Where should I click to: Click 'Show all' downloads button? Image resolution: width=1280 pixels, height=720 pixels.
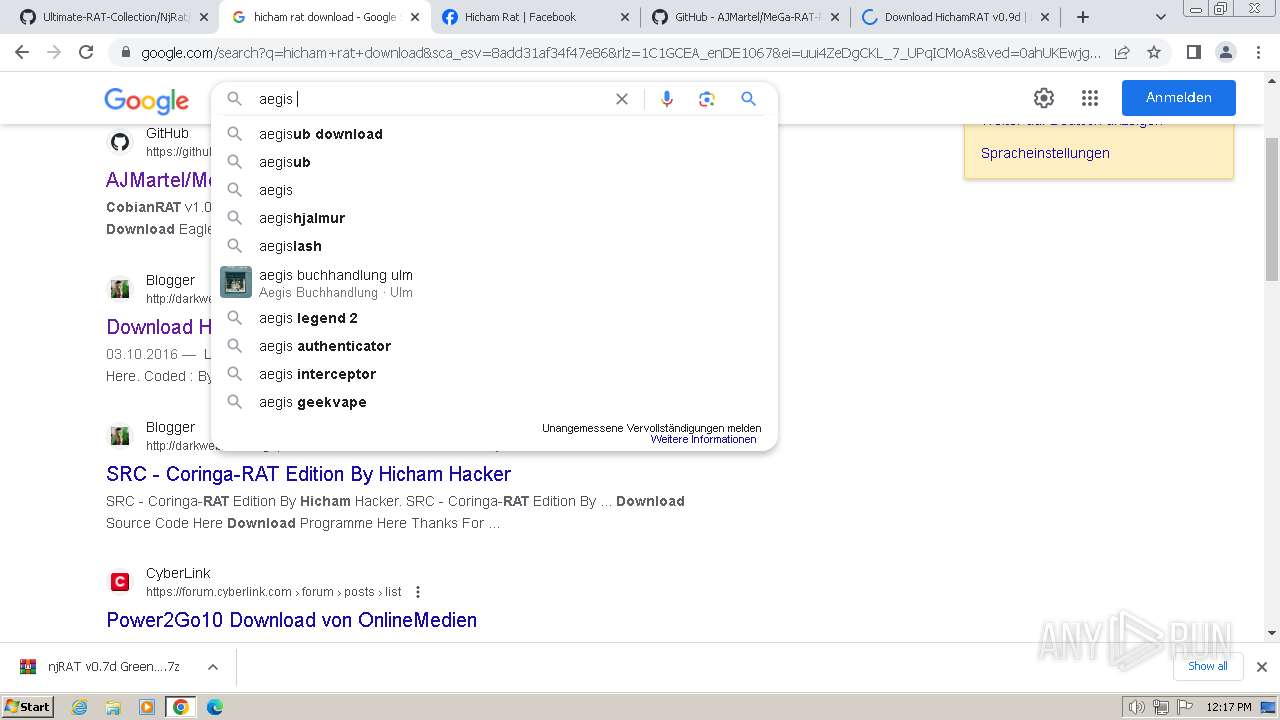pyautogui.click(x=1207, y=667)
